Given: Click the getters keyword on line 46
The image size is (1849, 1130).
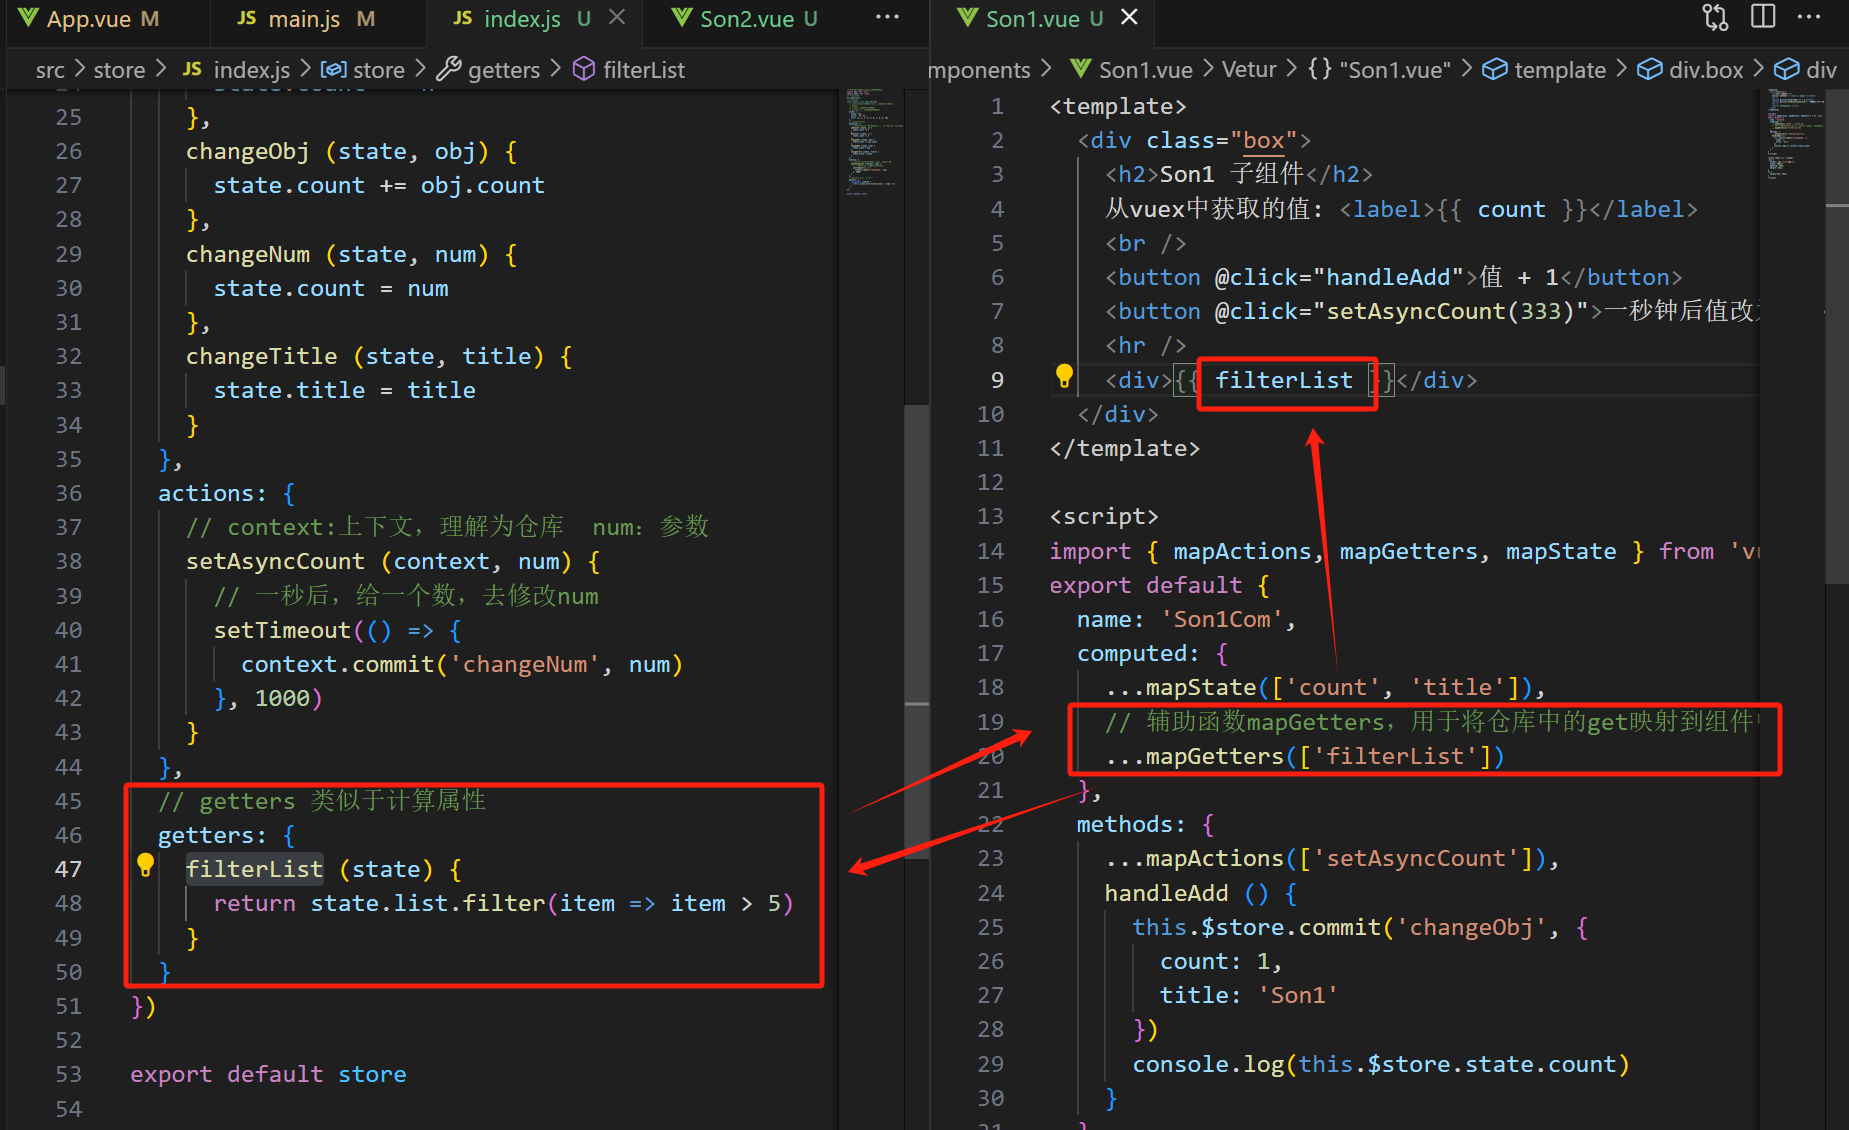Looking at the screenshot, I should 205,836.
